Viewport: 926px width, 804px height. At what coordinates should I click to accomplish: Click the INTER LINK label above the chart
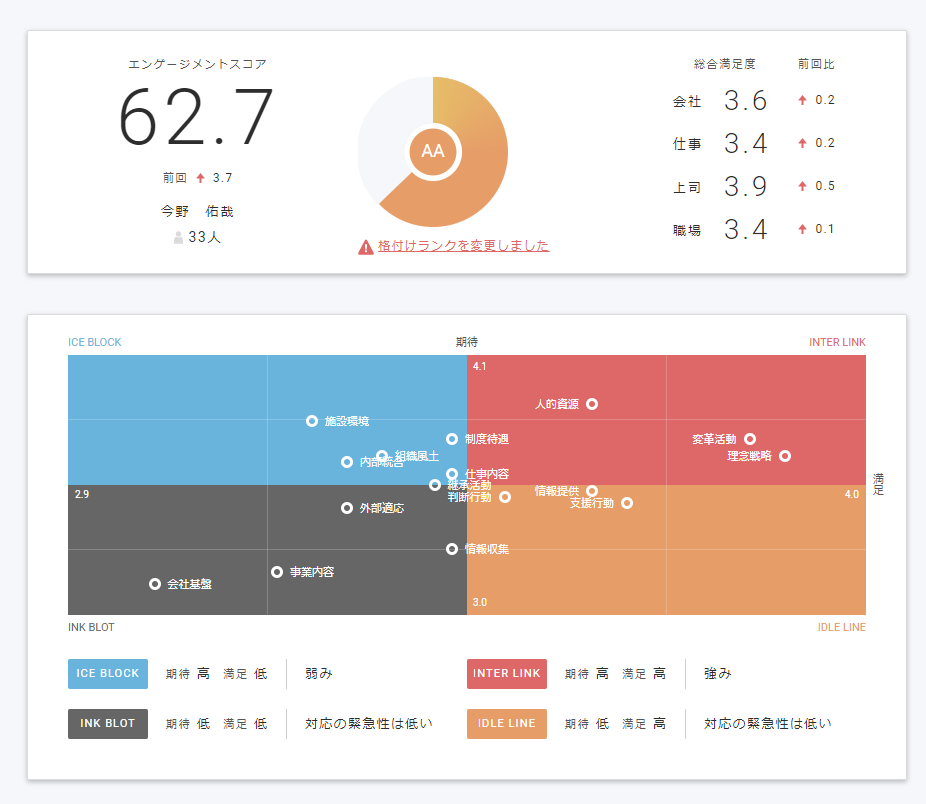(837, 342)
